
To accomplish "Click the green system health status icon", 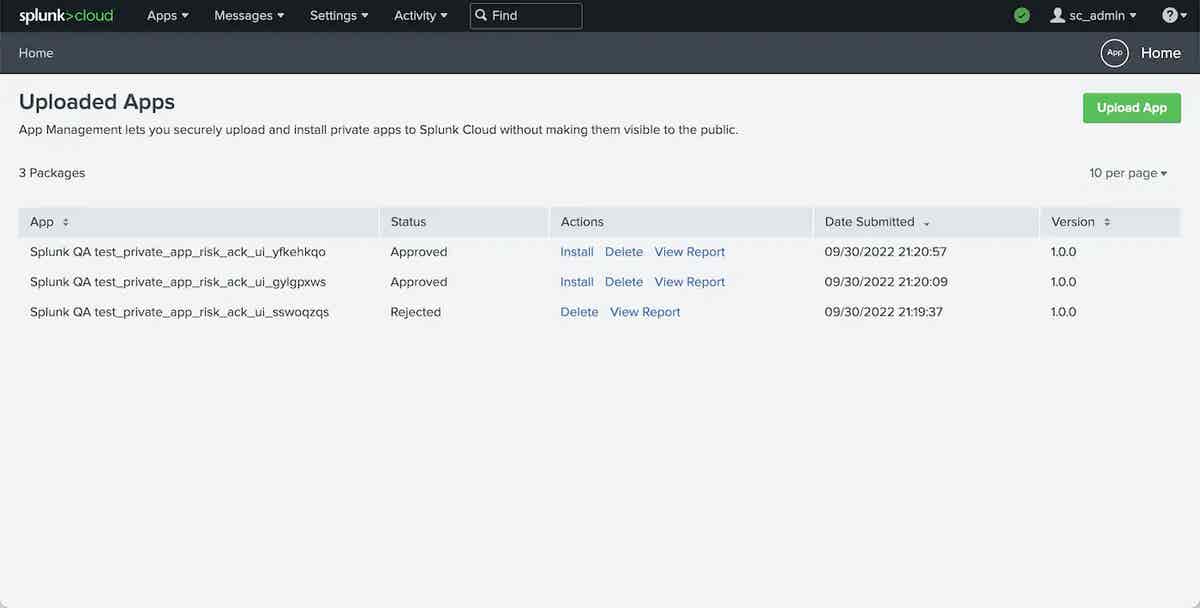I will (x=1021, y=15).
